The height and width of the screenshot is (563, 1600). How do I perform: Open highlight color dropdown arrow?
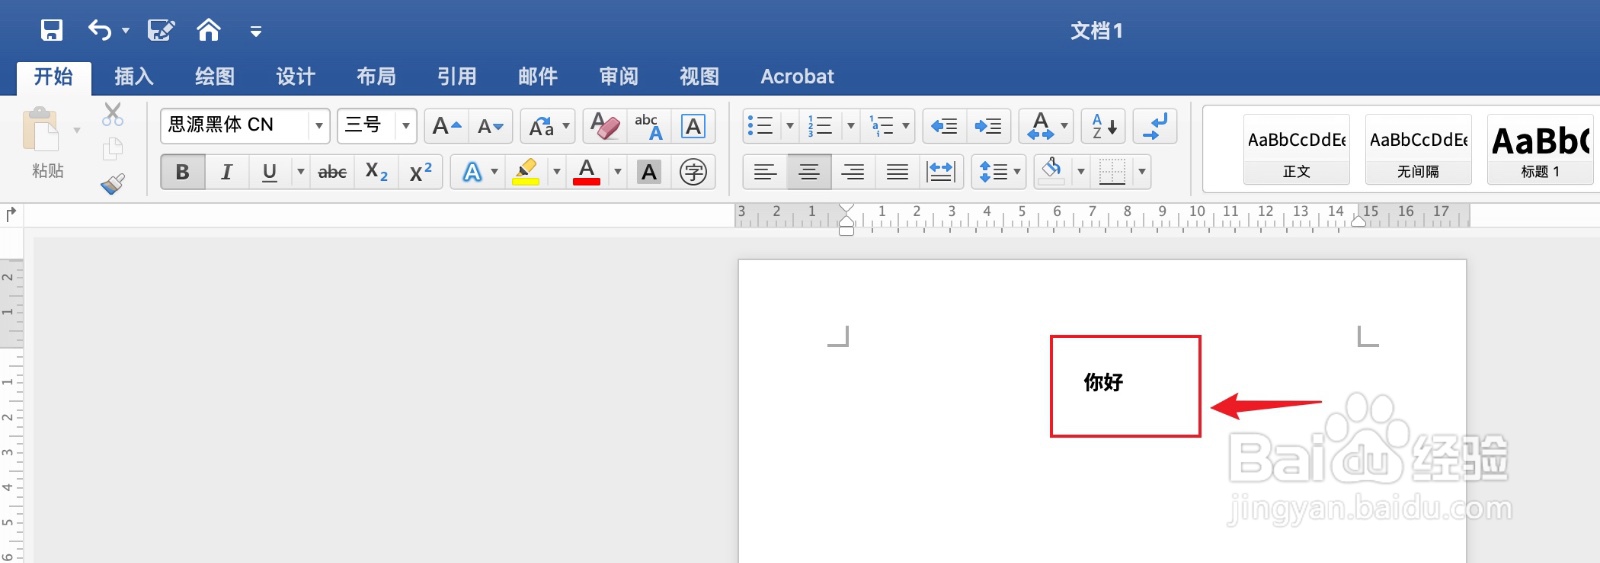click(557, 172)
